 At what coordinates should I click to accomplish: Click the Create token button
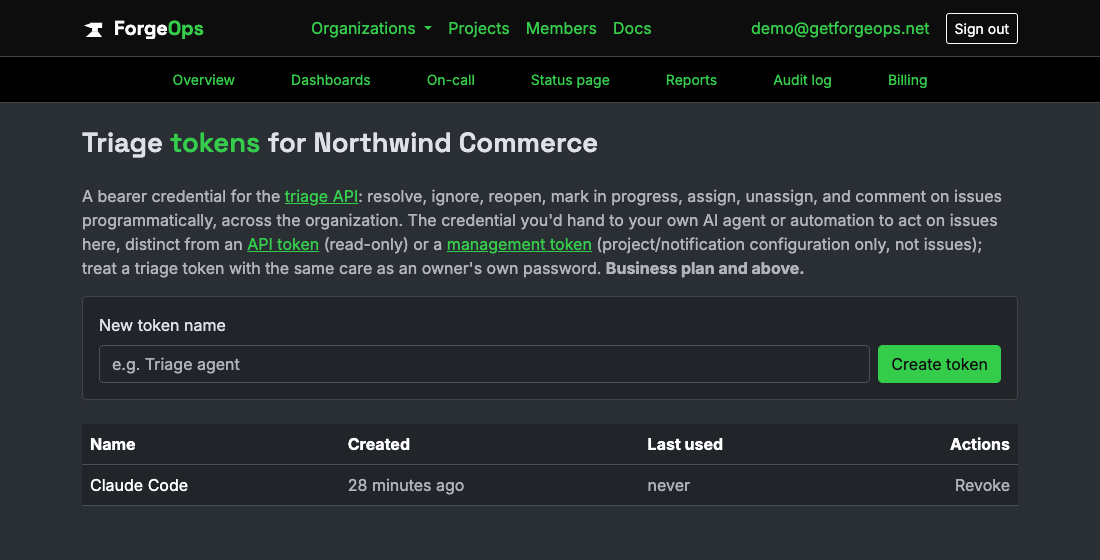pyautogui.click(x=939, y=364)
